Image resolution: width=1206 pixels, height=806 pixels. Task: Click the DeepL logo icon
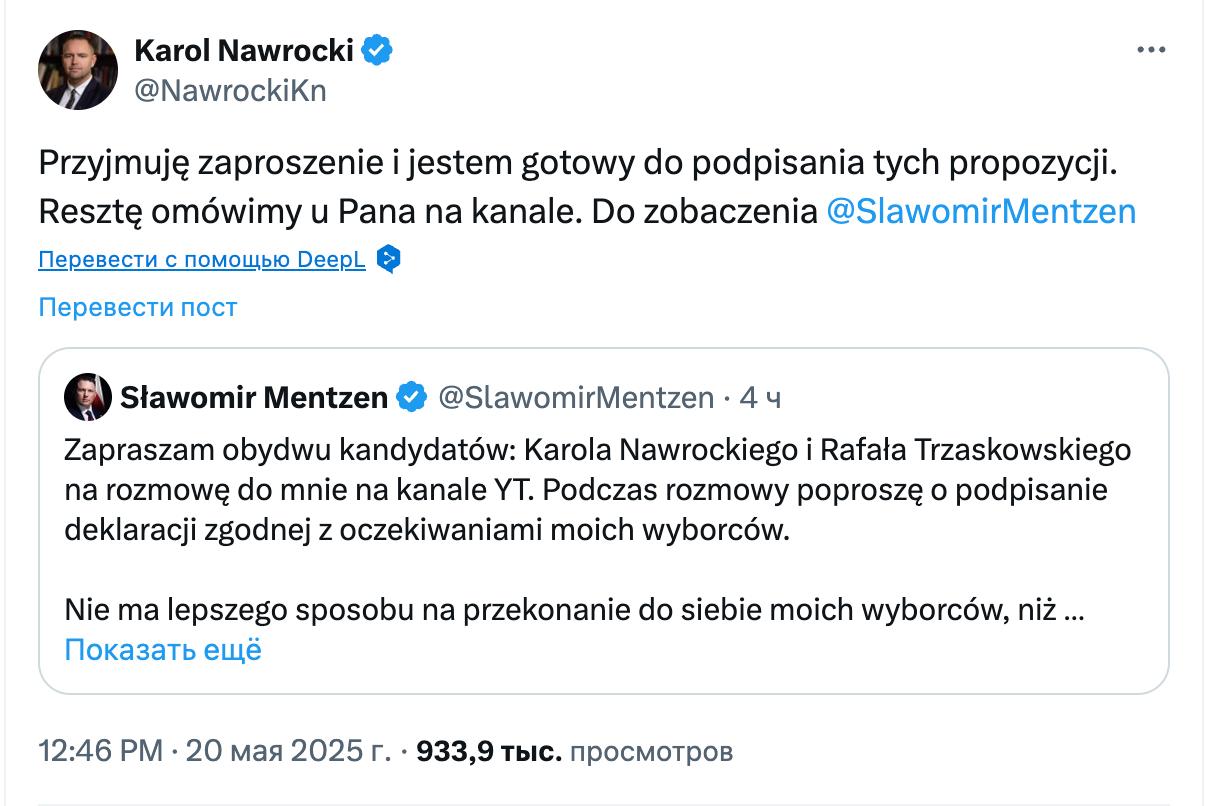(x=389, y=261)
